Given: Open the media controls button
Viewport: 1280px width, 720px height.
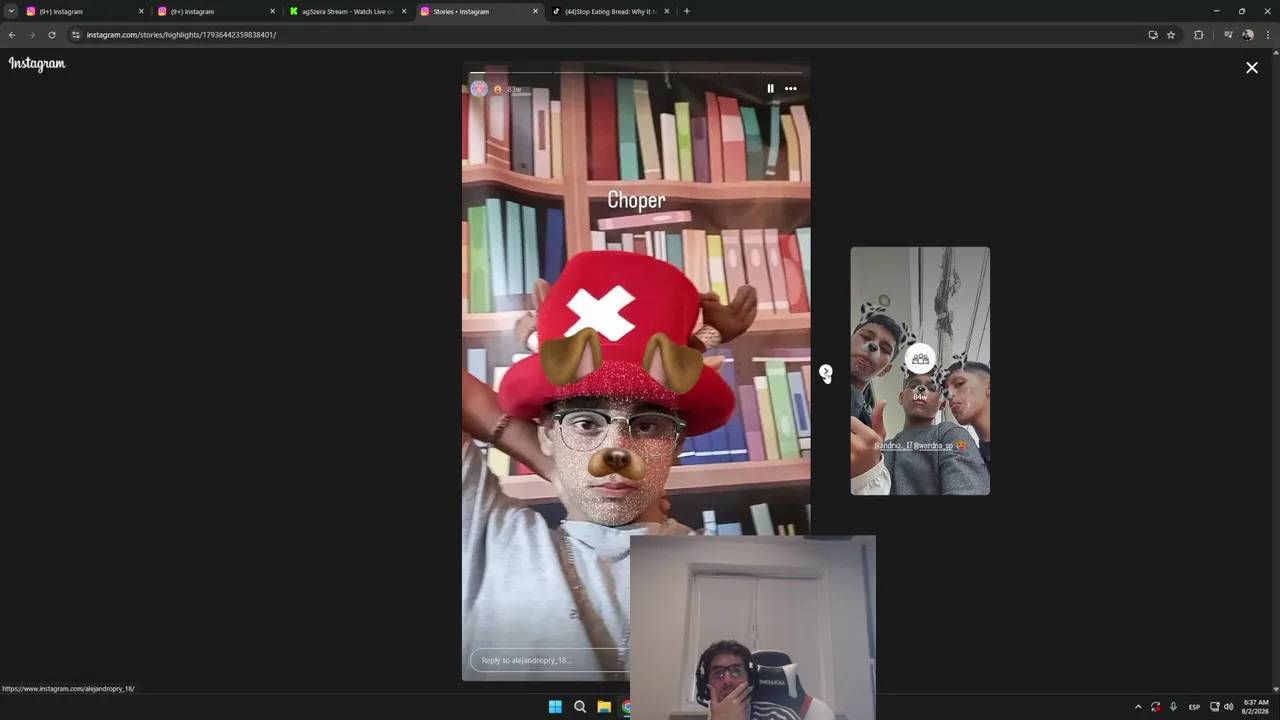Looking at the screenshot, I should (1228, 35).
